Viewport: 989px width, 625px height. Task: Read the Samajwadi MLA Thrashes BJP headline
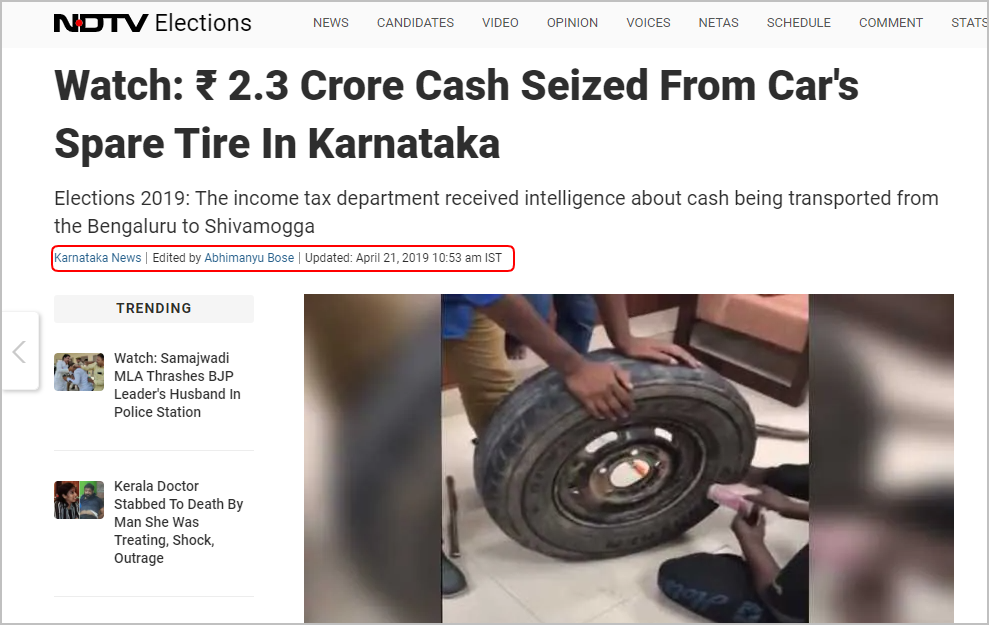pos(177,385)
